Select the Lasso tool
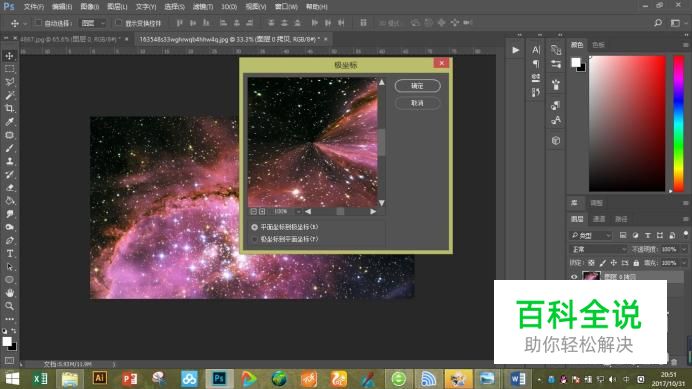Image resolution: width=692 pixels, height=389 pixels. pos(9,82)
